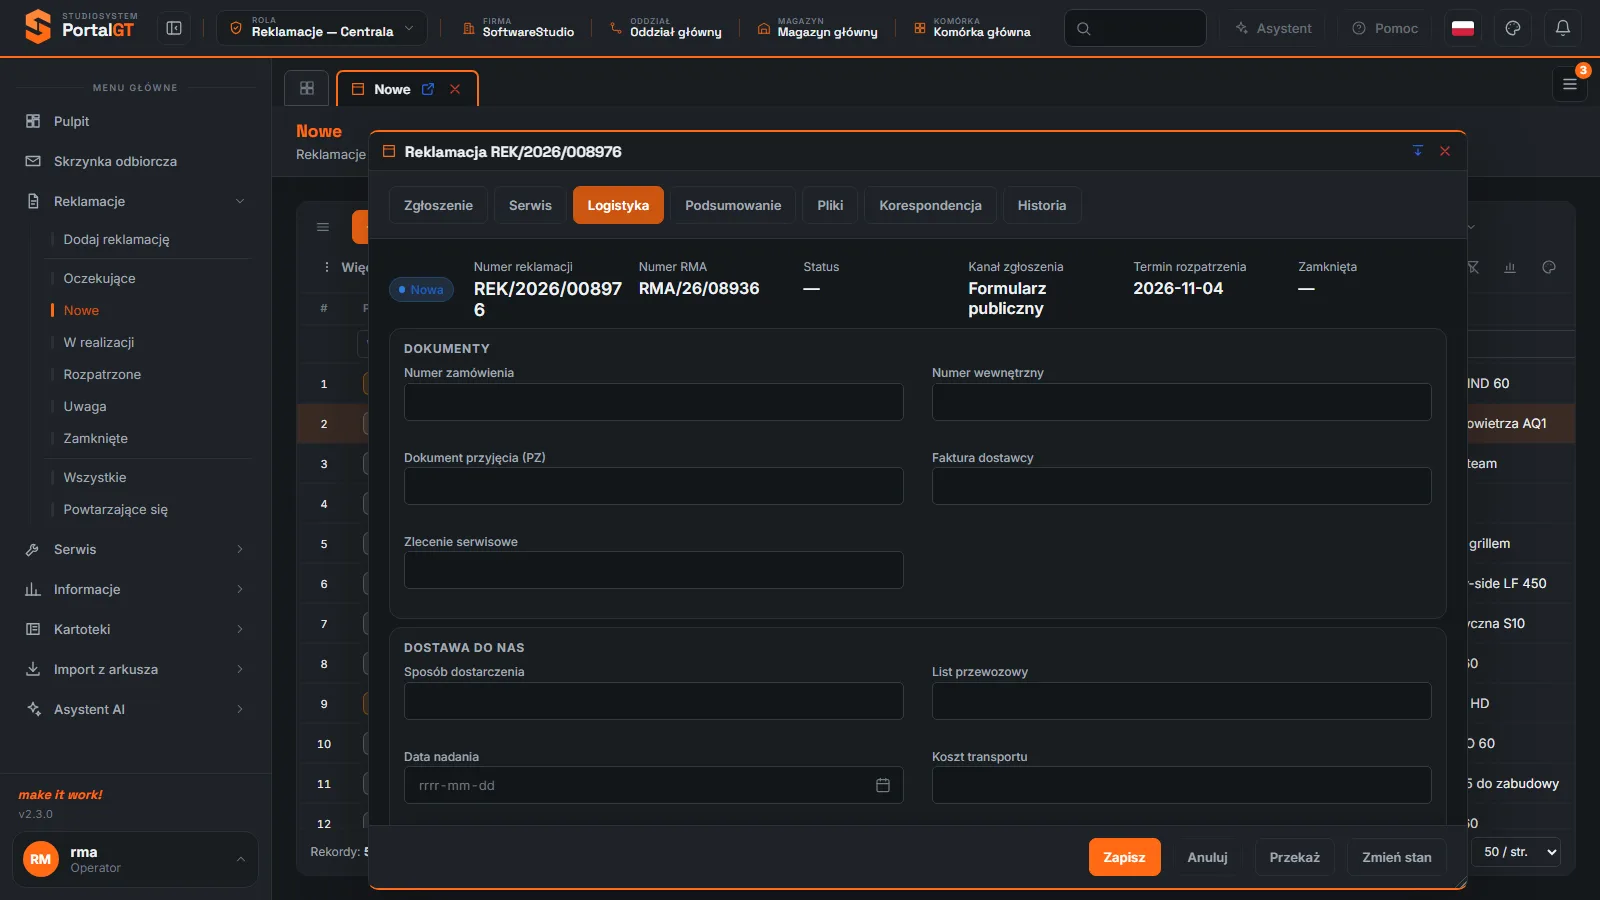Select Komórka główna in top bar
The image size is (1600, 900).
972,28
